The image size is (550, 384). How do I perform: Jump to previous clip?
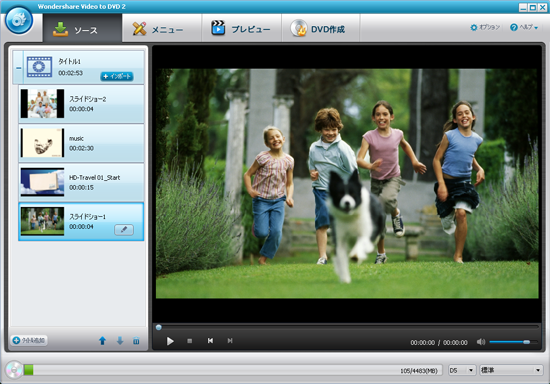[210, 341]
